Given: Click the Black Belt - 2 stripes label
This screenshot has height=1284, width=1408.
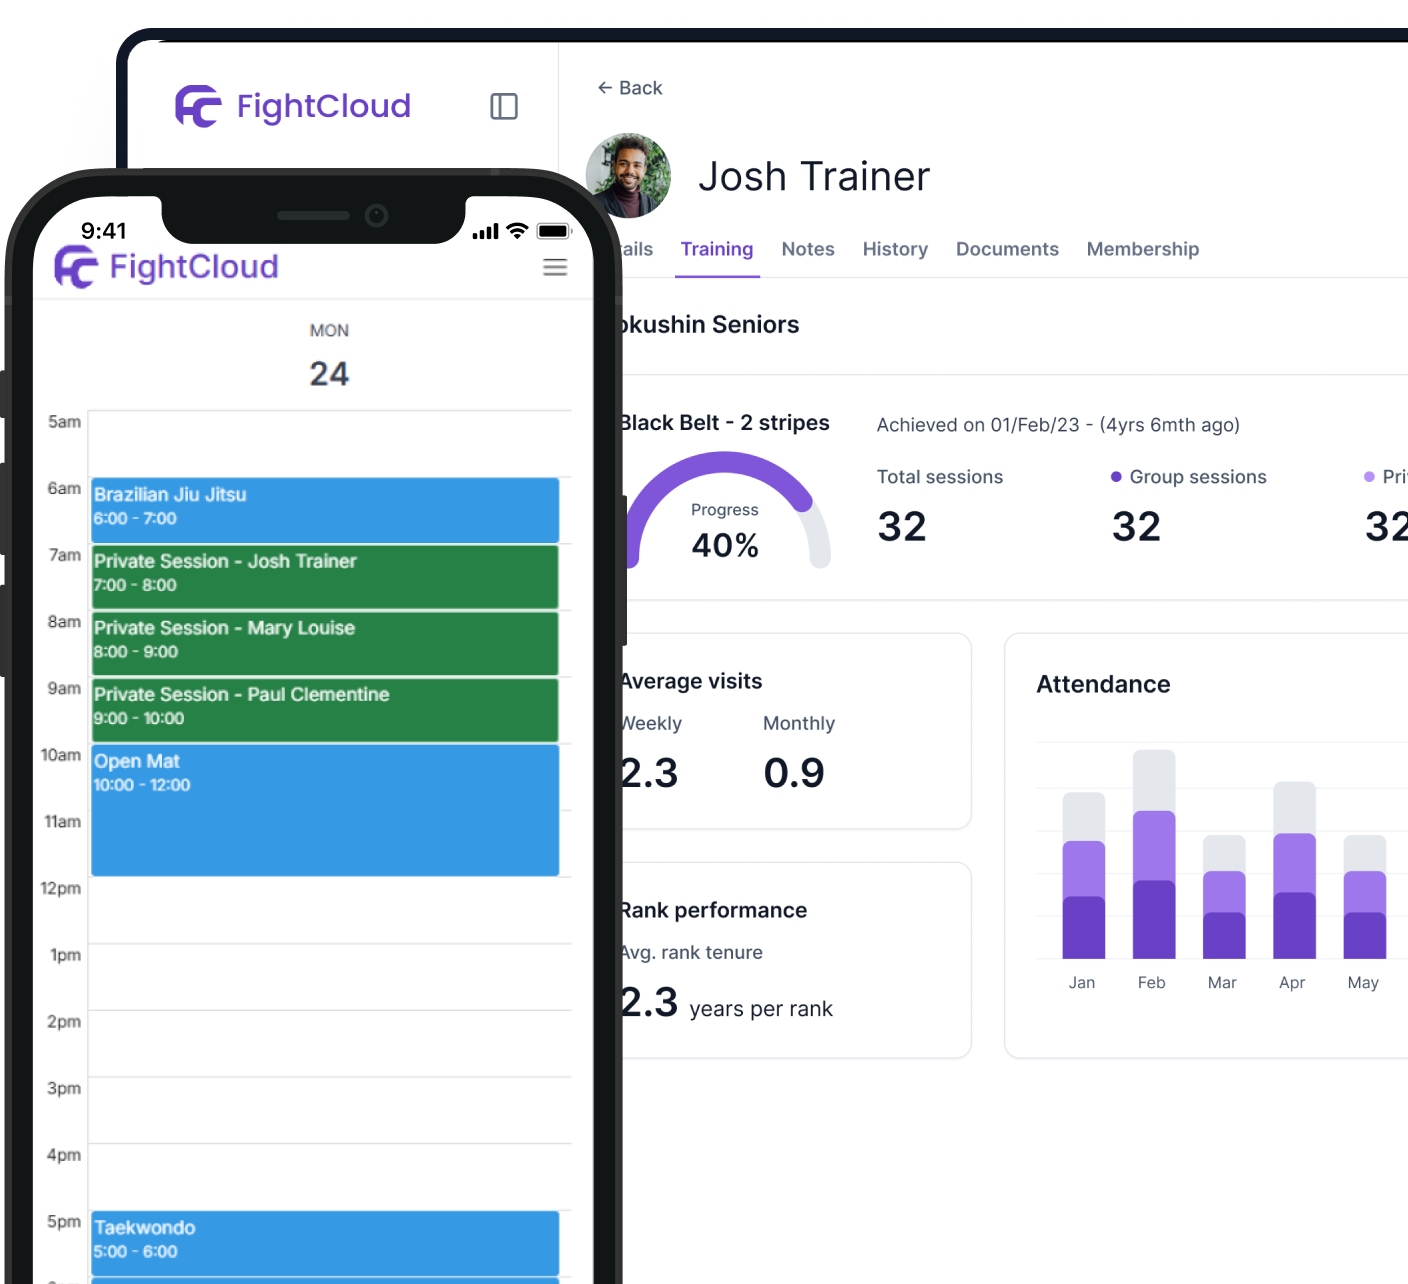Looking at the screenshot, I should click(723, 423).
